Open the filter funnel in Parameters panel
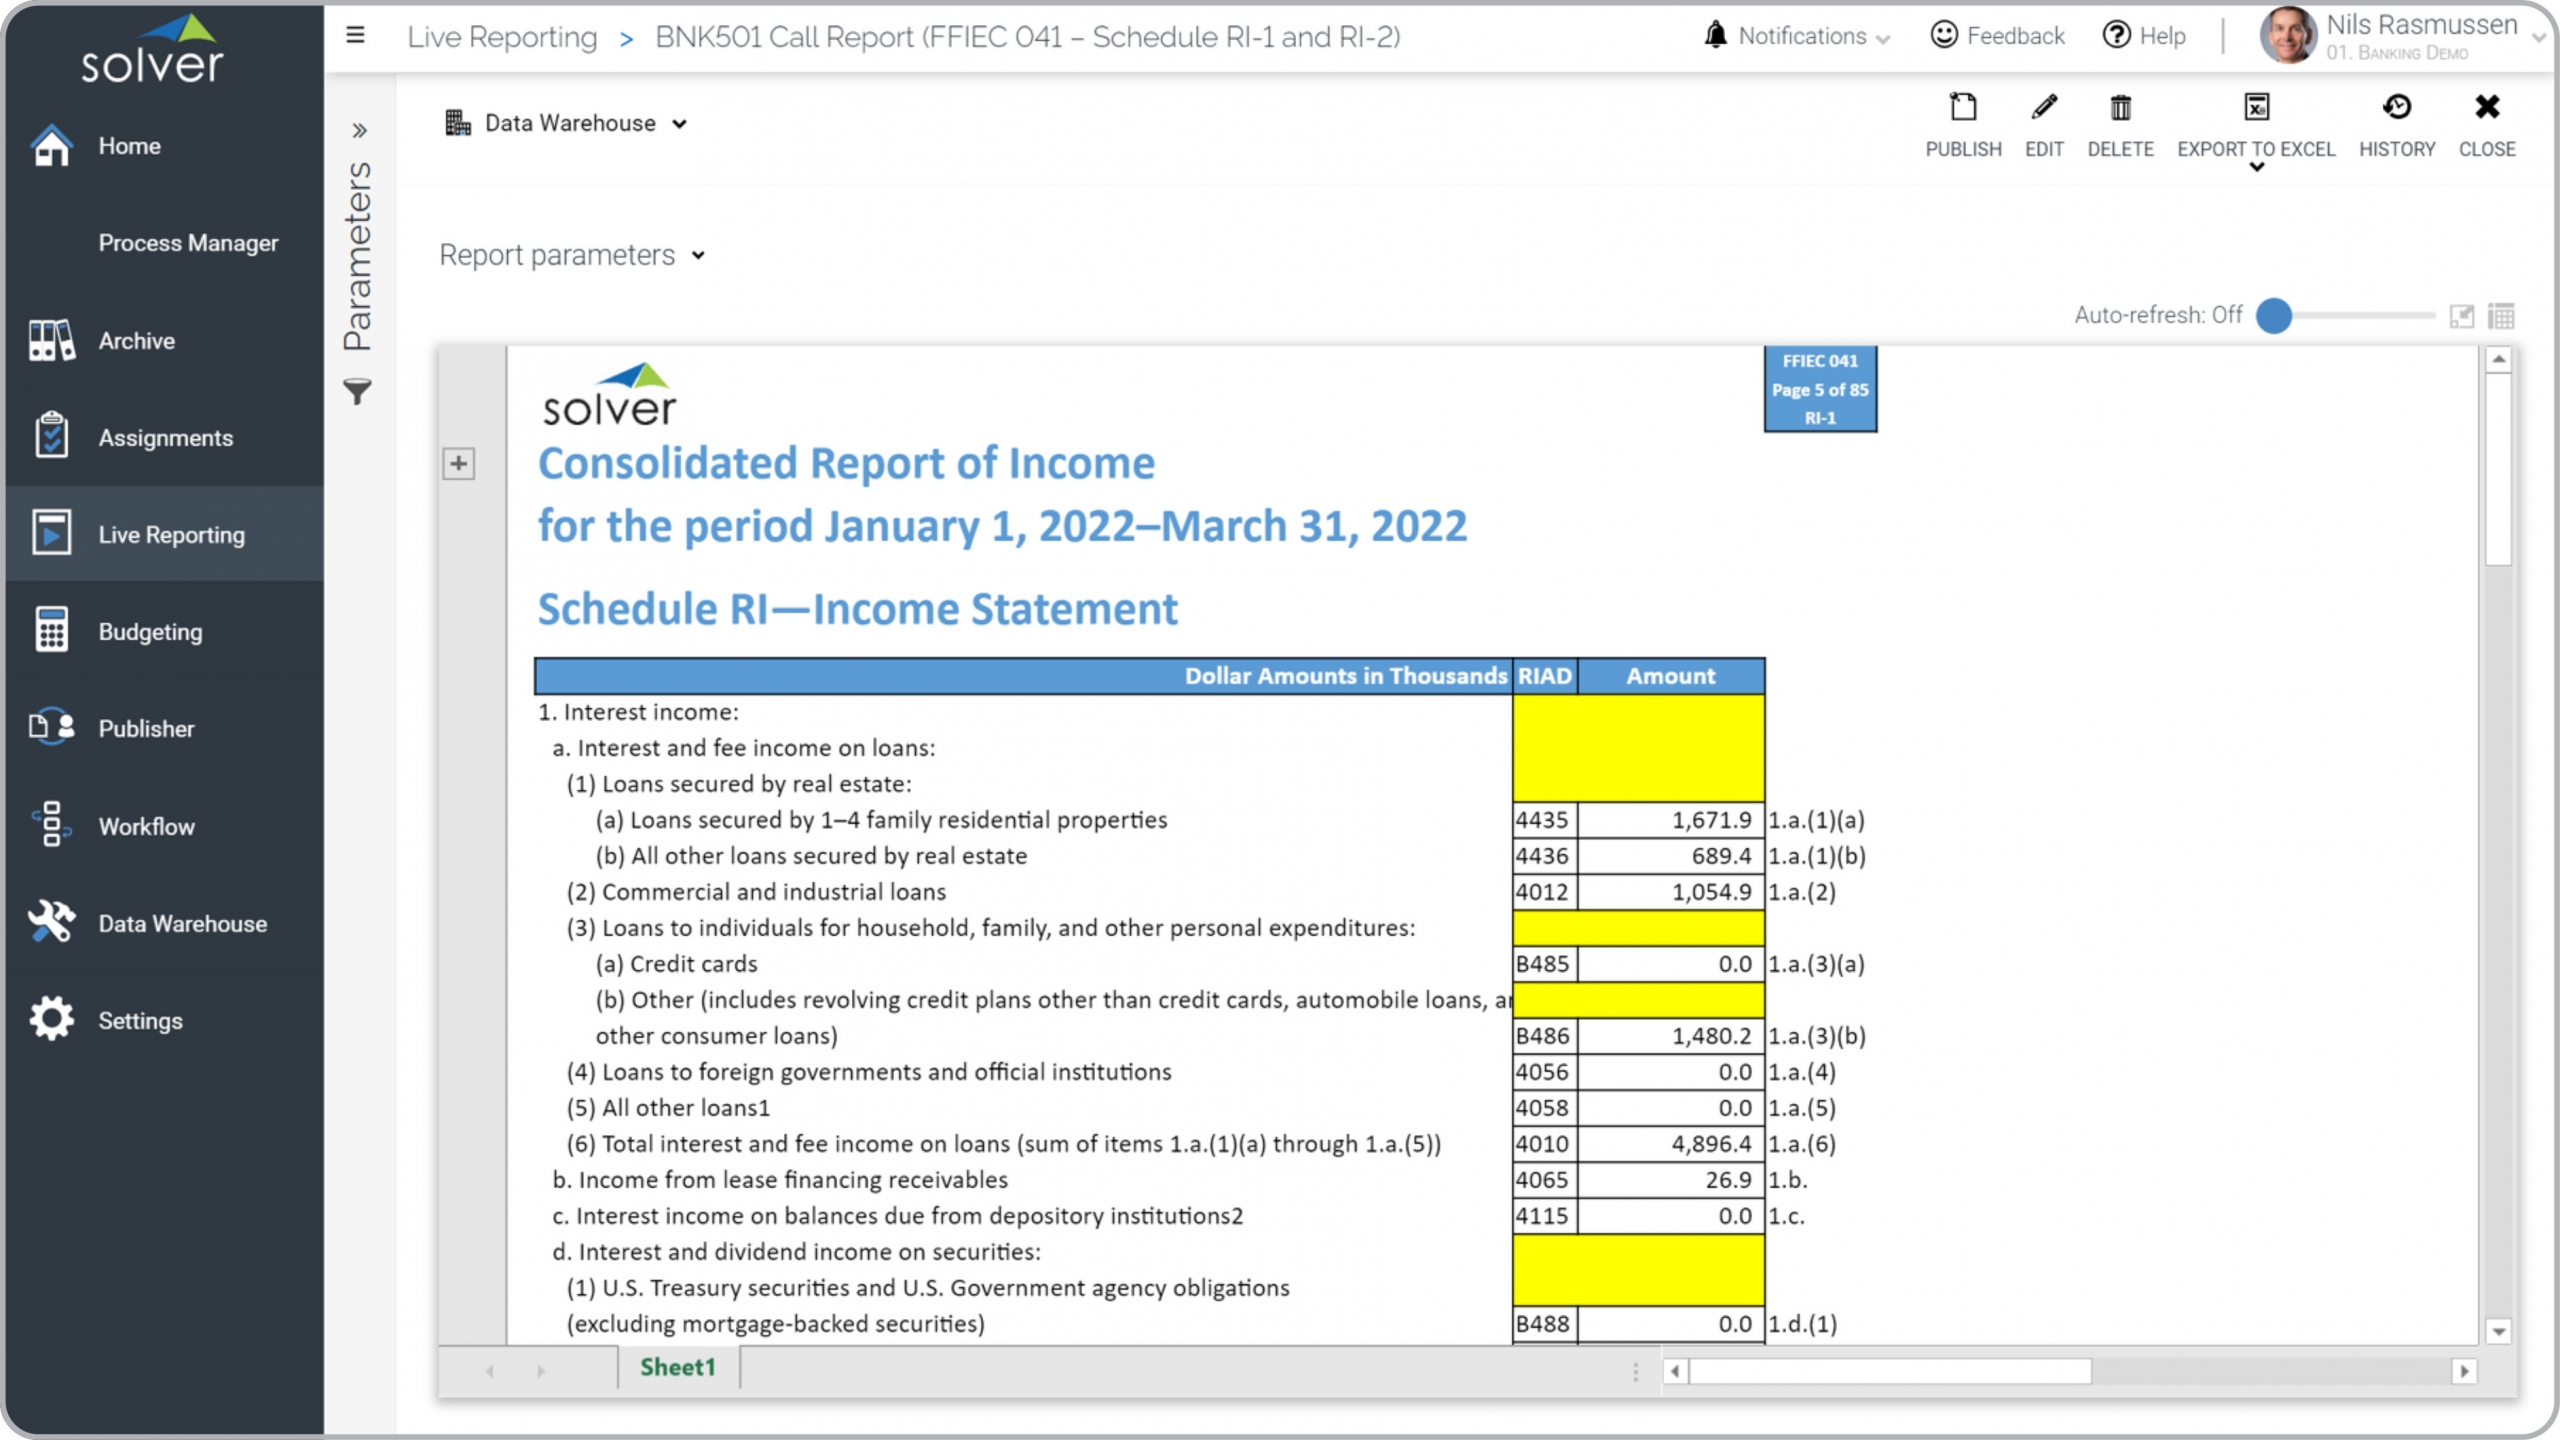Screen dimensions: 2560x1440 (x=356, y=392)
